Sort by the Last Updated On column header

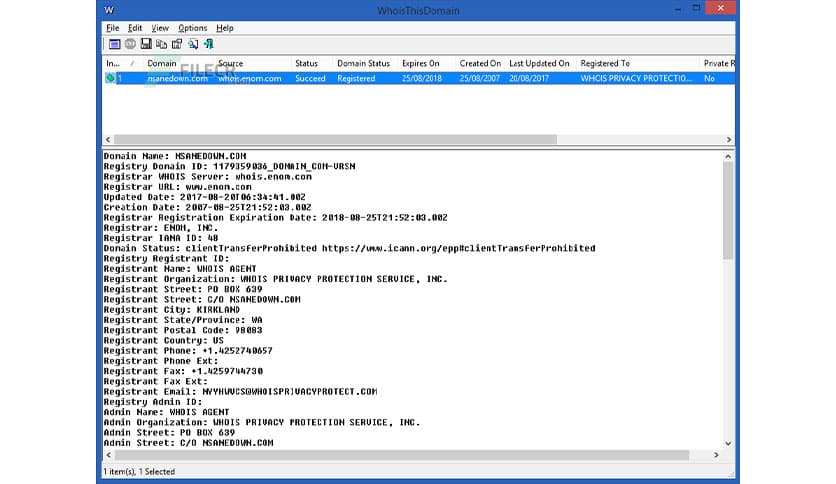coord(539,63)
